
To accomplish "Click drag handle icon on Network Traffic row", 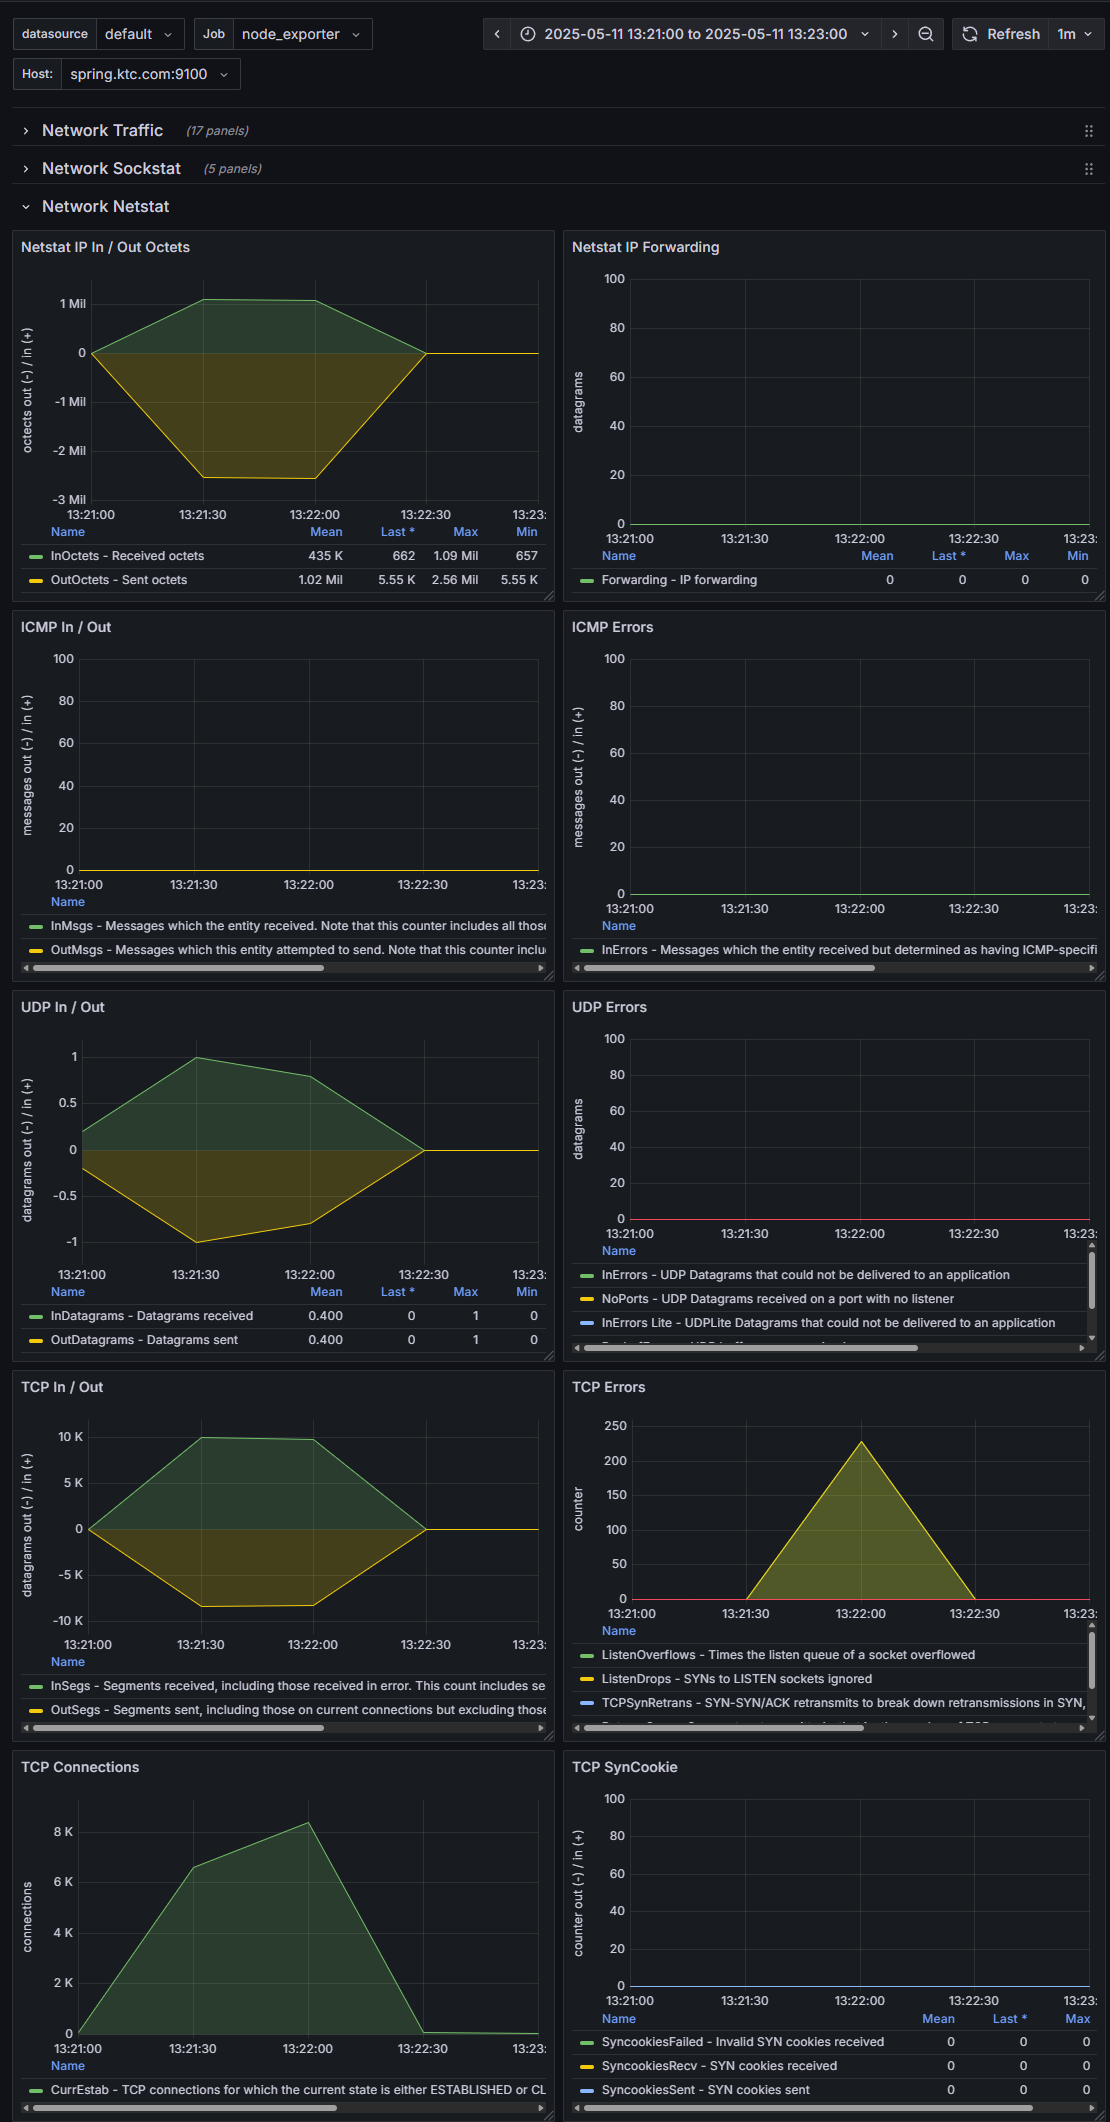I will click(x=1089, y=131).
